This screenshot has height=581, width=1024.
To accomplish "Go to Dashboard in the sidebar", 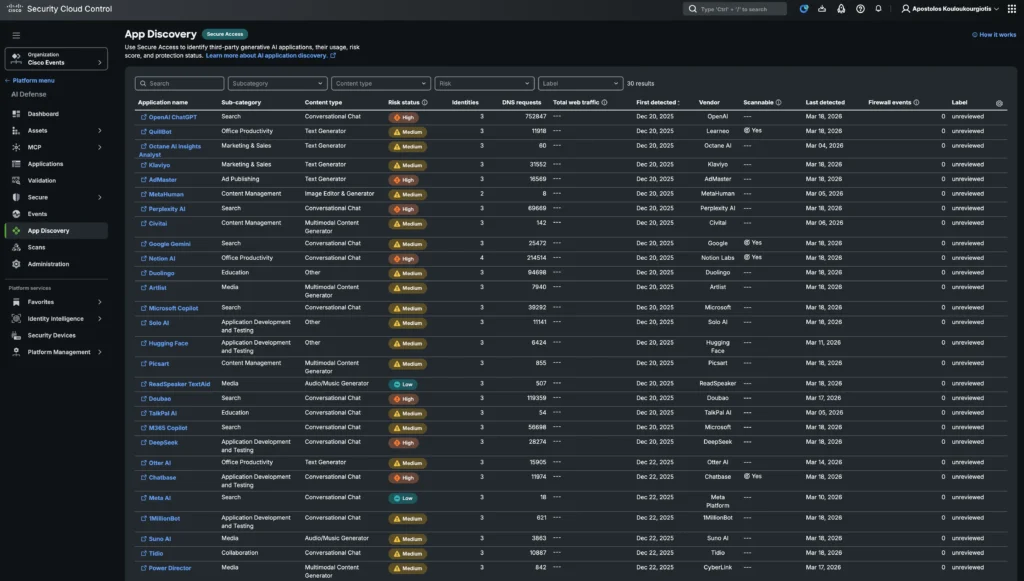I will [42, 114].
